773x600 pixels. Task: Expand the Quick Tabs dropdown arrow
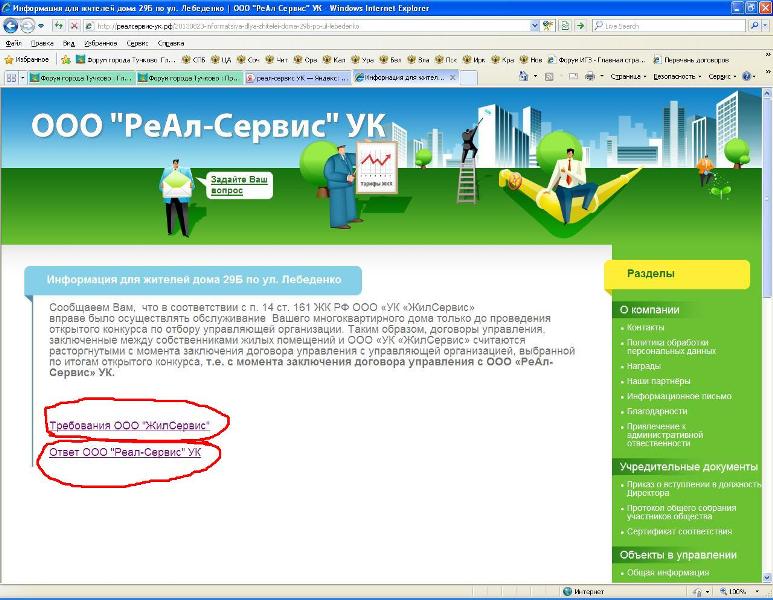pos(22,77)
